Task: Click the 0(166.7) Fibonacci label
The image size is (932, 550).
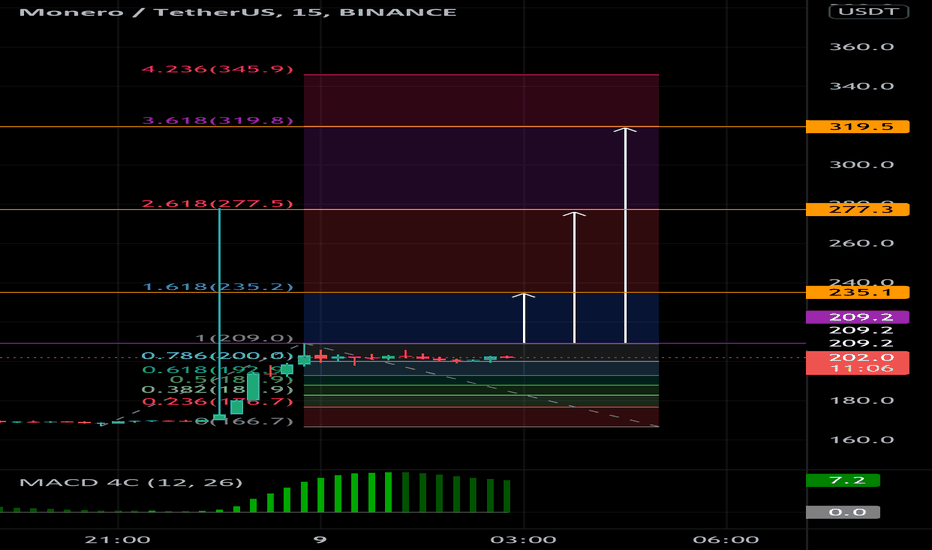Action: [x=244, y=421]
